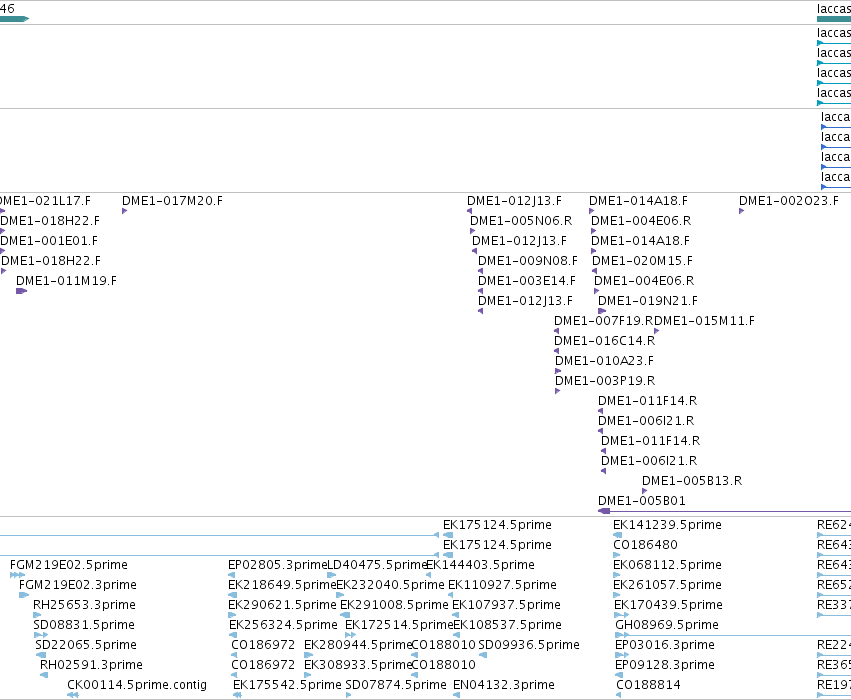Viewport: 851px width, 700px height.
Task: Click the DME1-007F19.R feature label
Action: [x=604, y=321]
